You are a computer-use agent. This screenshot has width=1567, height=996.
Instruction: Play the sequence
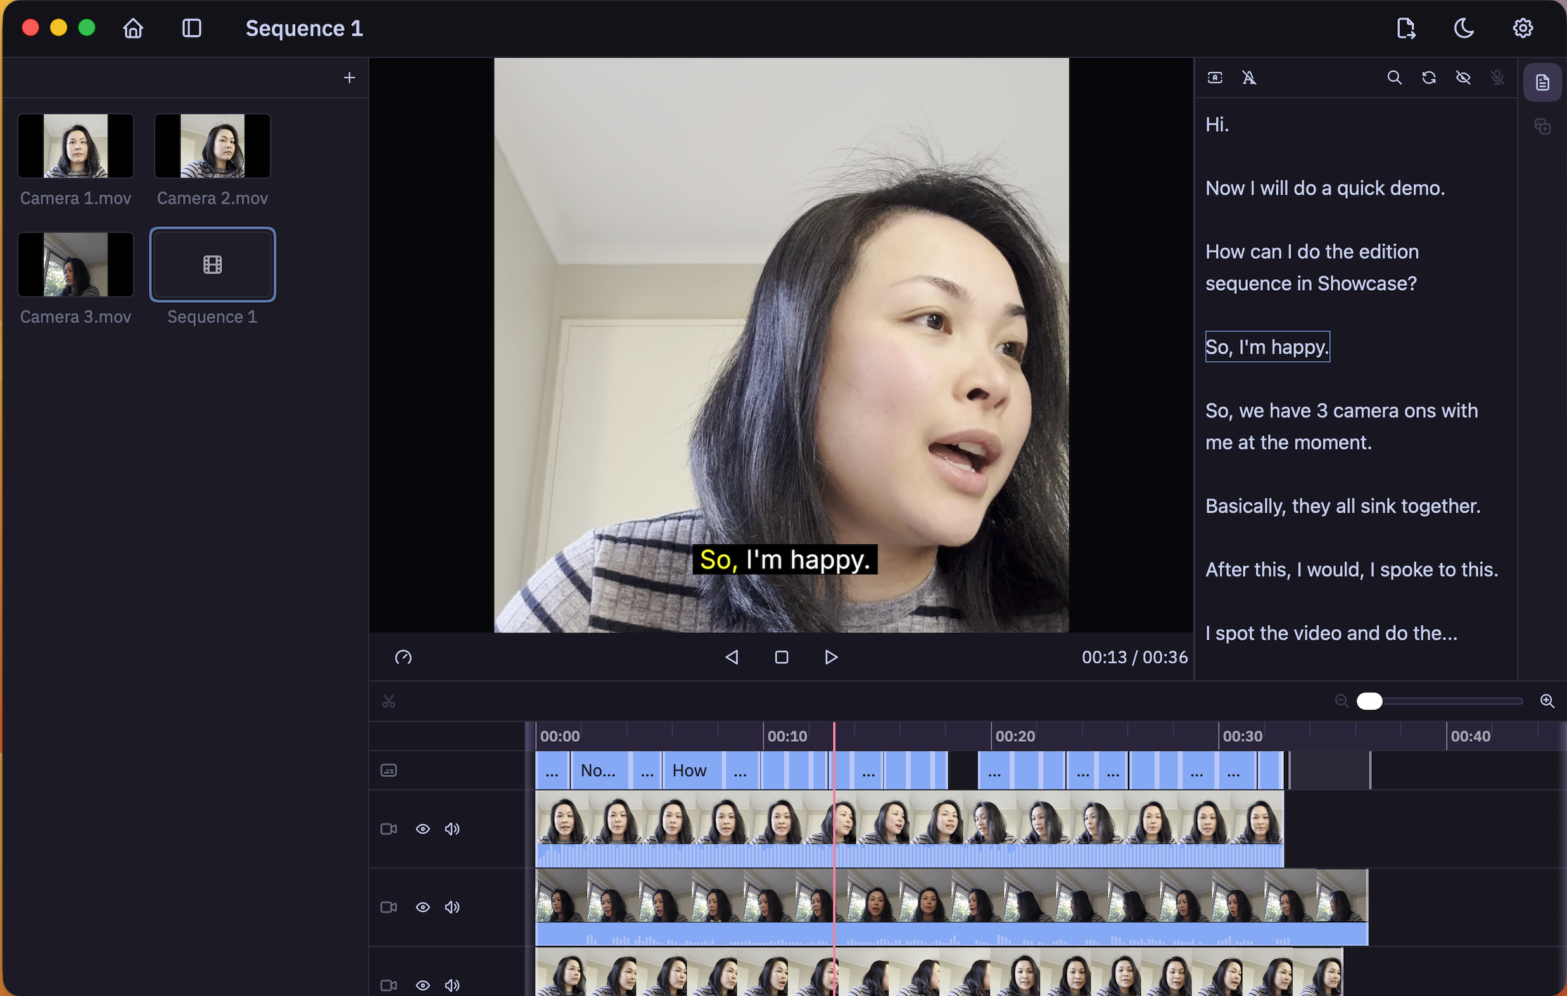[831, 657]
